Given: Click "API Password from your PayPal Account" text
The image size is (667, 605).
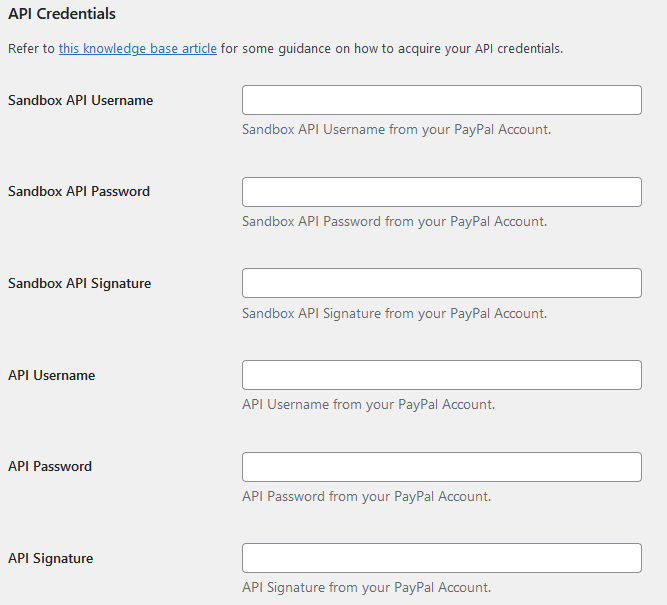Looking at the screenshot, I should tap(366, 496).
